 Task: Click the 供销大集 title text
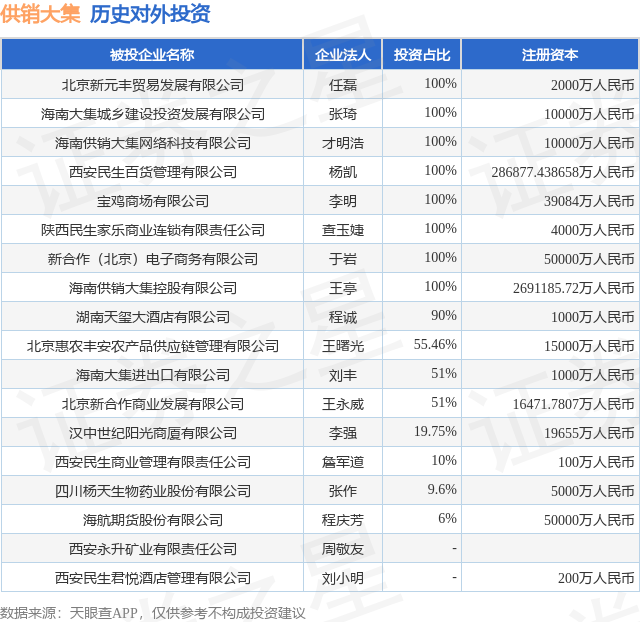pos(40,14)
